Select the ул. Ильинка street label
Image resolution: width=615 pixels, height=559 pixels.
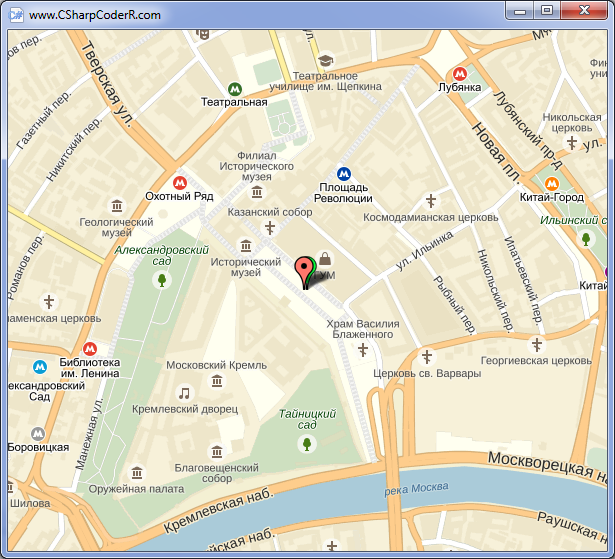click(424, 251)
